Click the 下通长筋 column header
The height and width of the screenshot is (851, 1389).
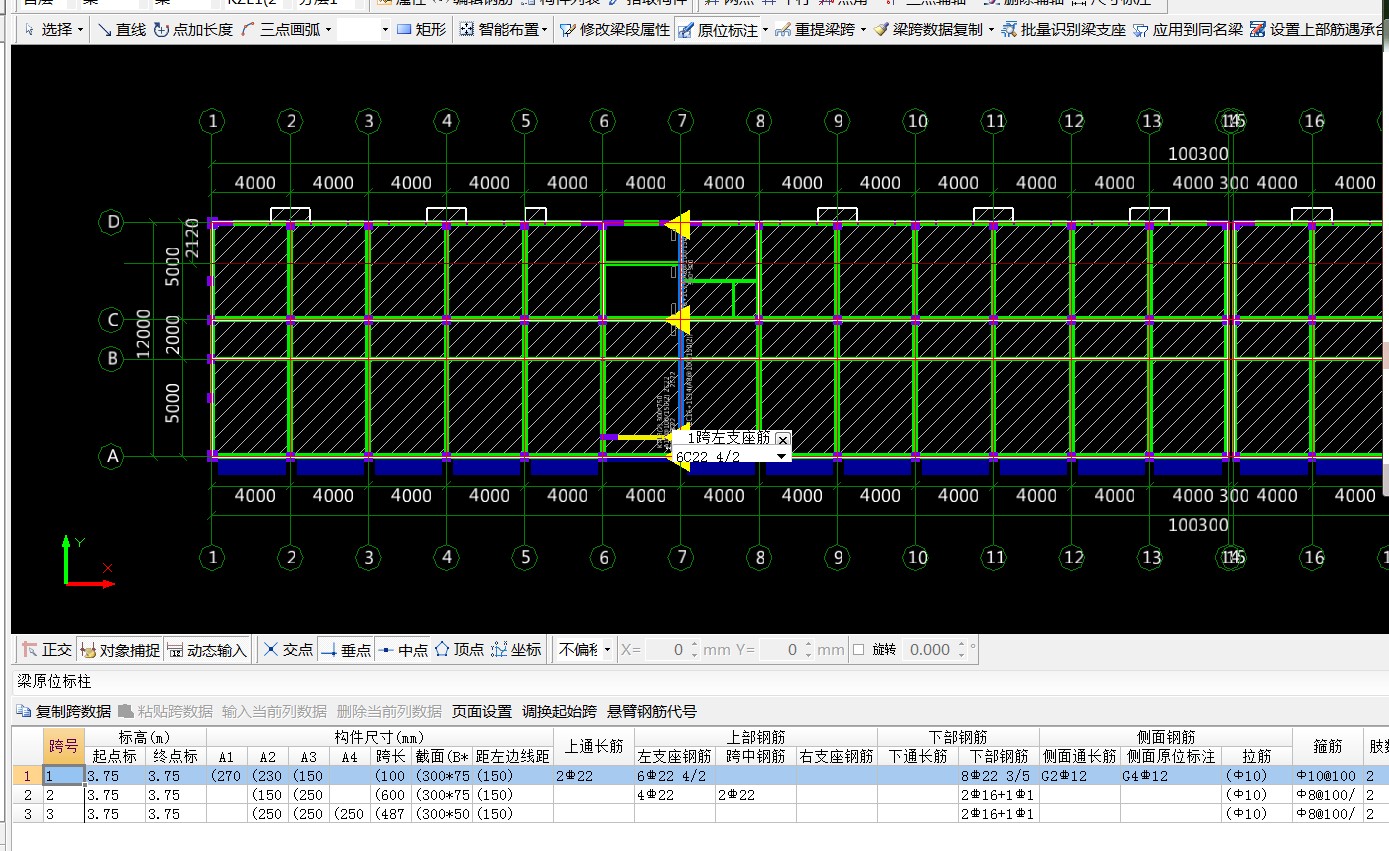pyautogui.click(x=918, y=757)
